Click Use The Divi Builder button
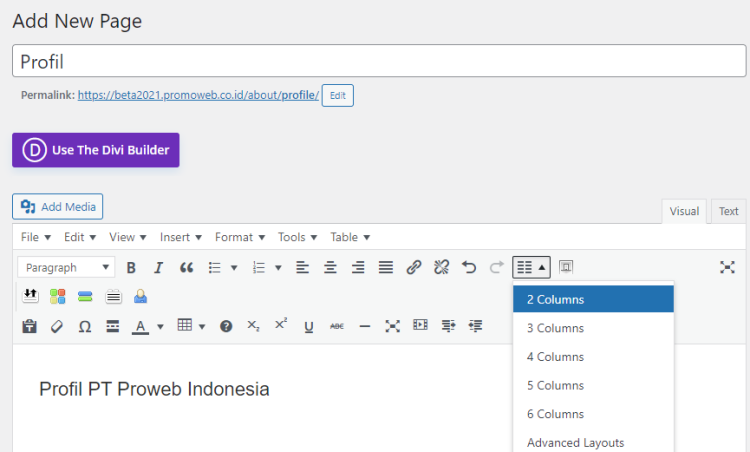Image resolution: width=750 pixels, height=452 pixels. [96, 150]
